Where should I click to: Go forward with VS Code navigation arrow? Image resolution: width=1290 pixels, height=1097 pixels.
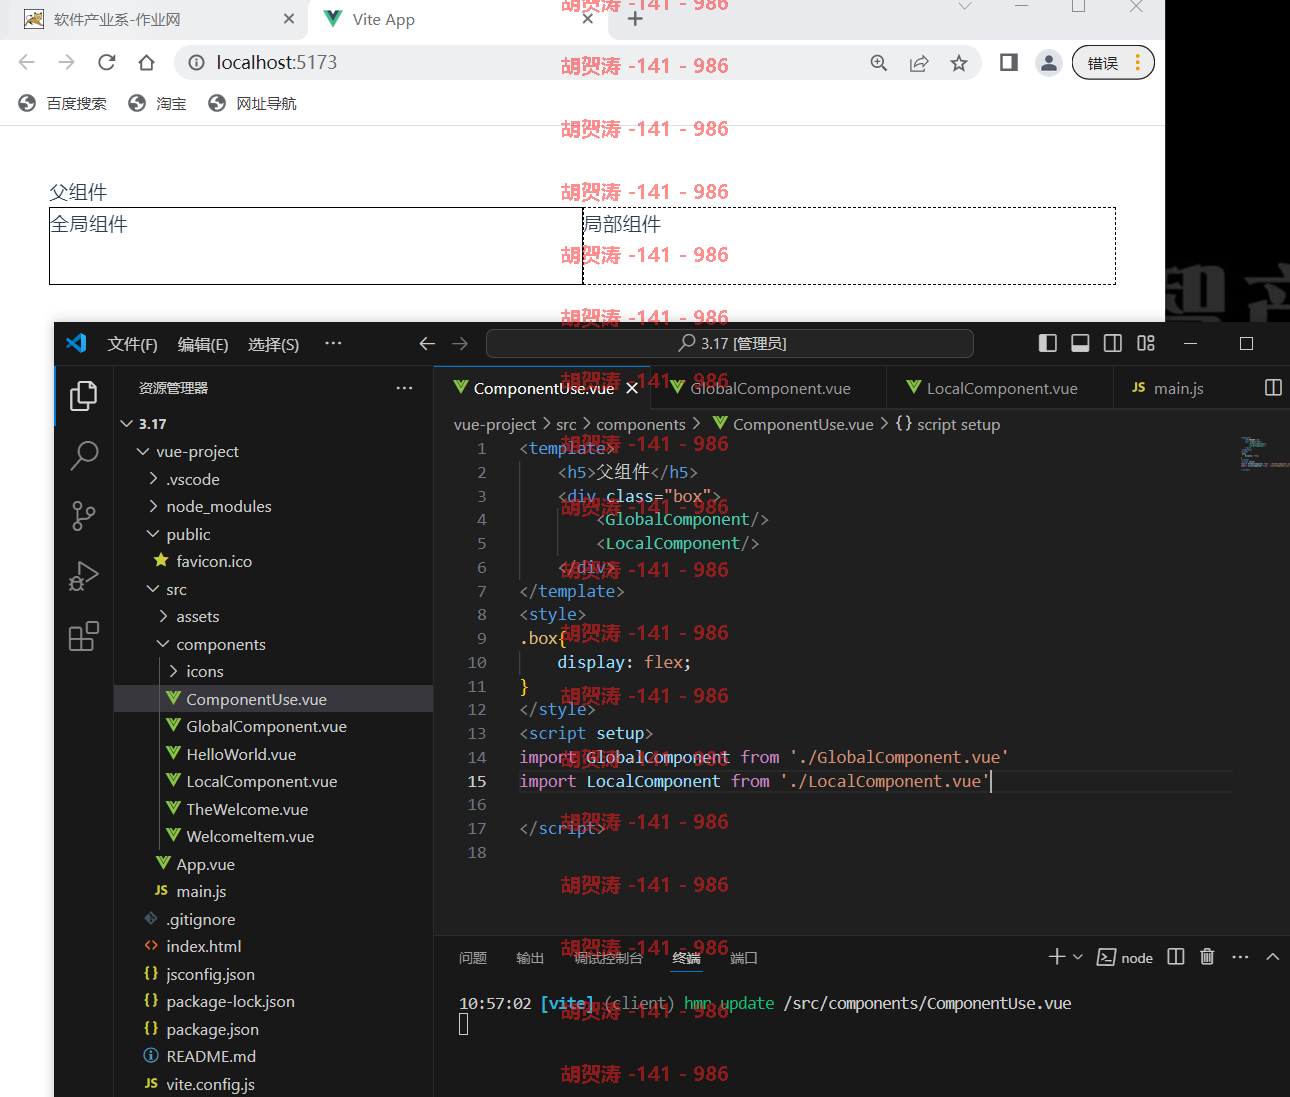click(x=460, y=343)
